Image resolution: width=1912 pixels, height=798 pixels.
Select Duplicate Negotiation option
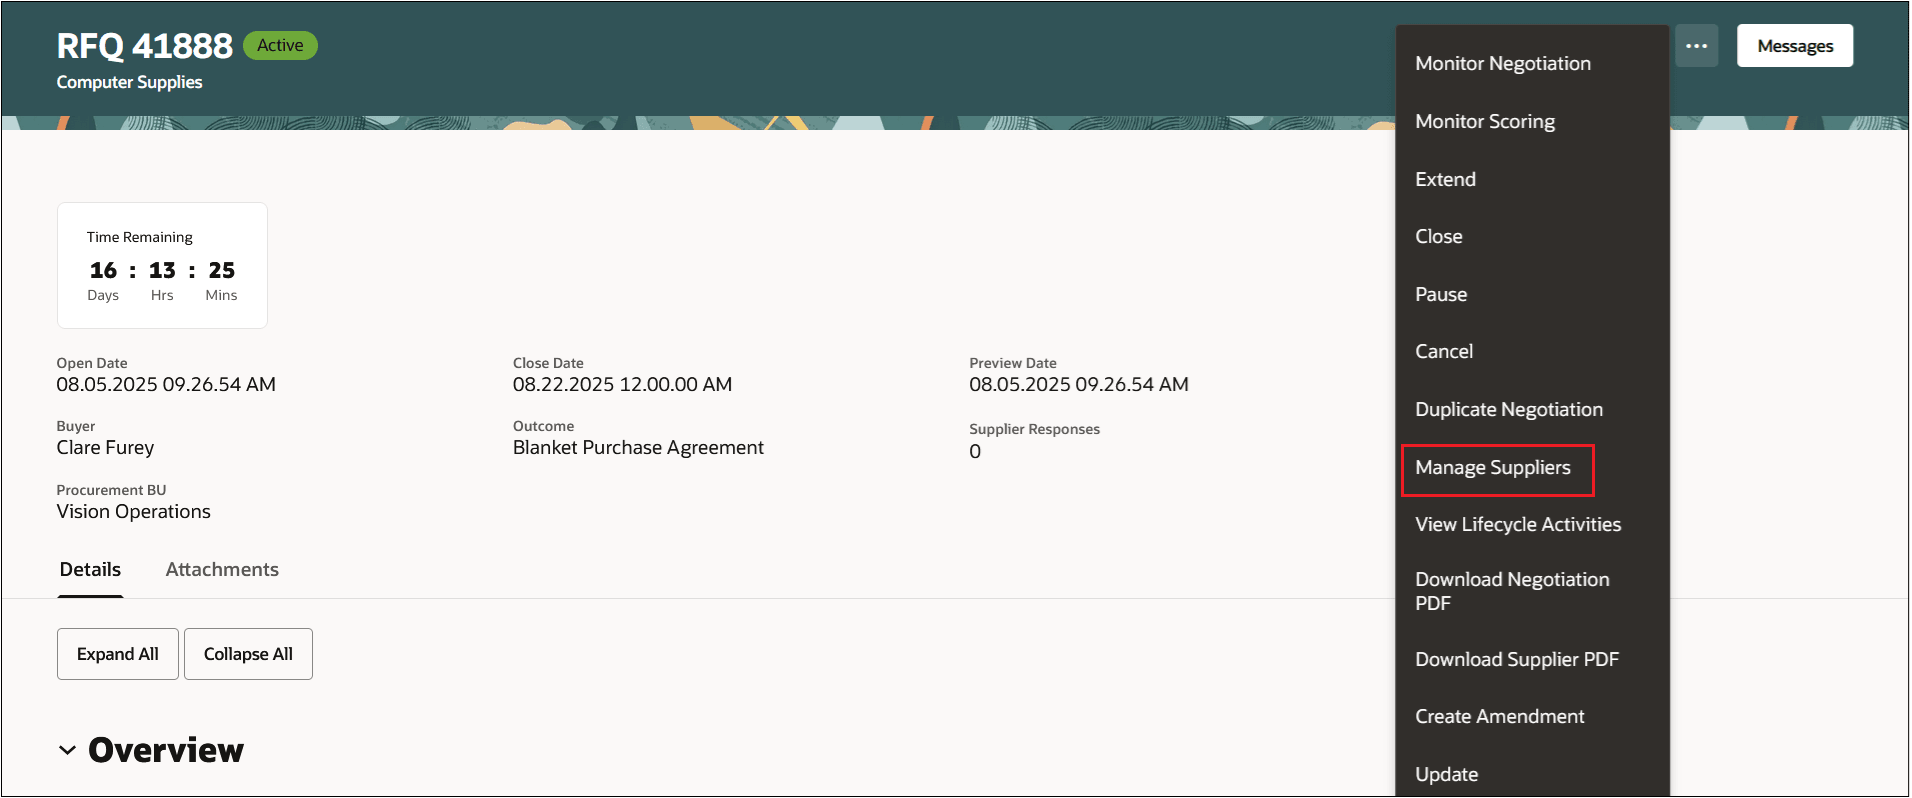(x=1509, y=409)
